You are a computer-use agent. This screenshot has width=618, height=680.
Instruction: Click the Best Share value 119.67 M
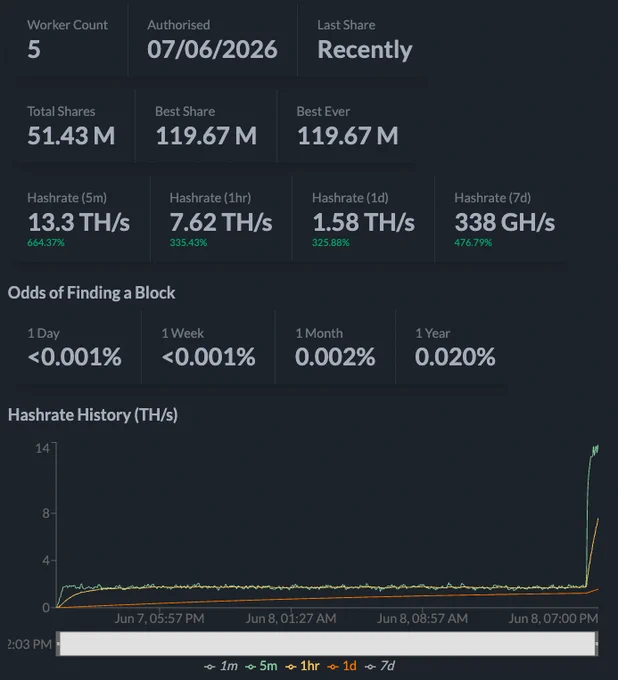click(x=206, y=136)
